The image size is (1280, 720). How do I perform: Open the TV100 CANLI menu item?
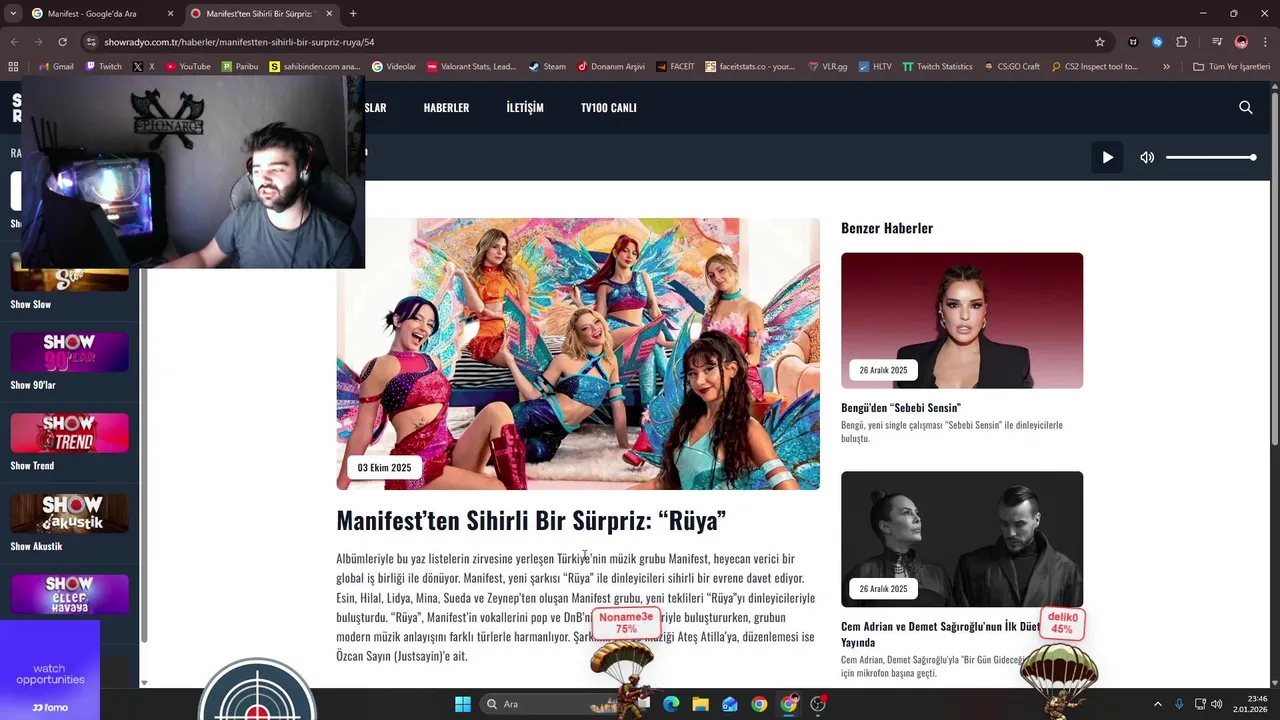[608, 107]
